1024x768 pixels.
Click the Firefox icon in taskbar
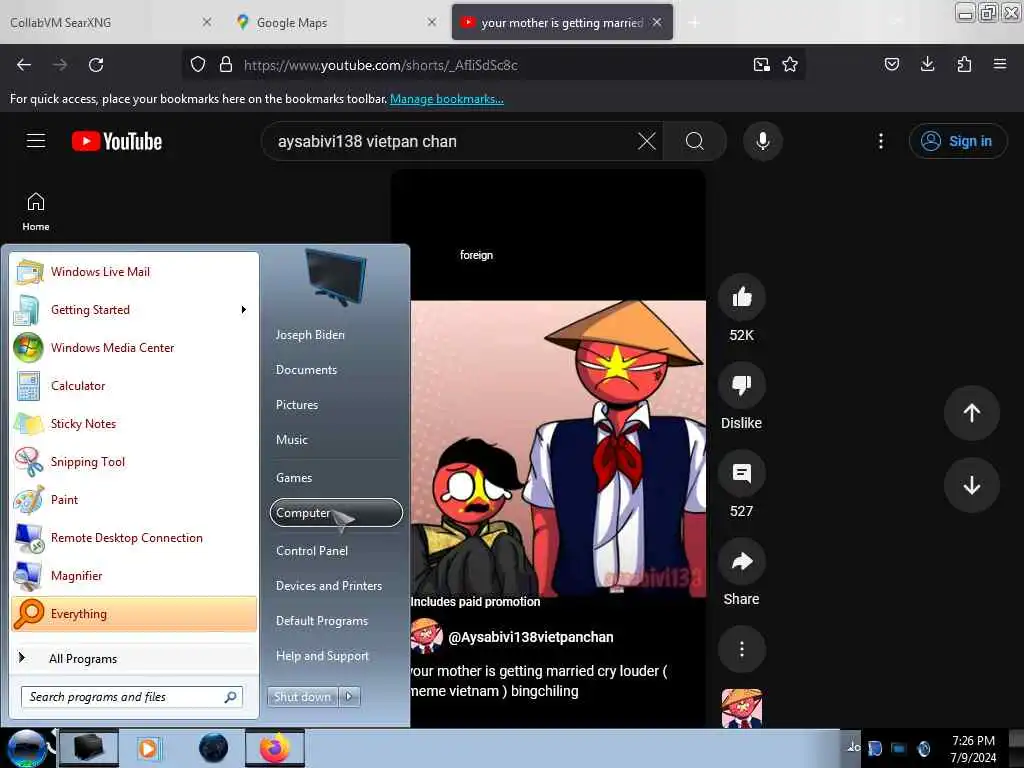coord(275,748)
